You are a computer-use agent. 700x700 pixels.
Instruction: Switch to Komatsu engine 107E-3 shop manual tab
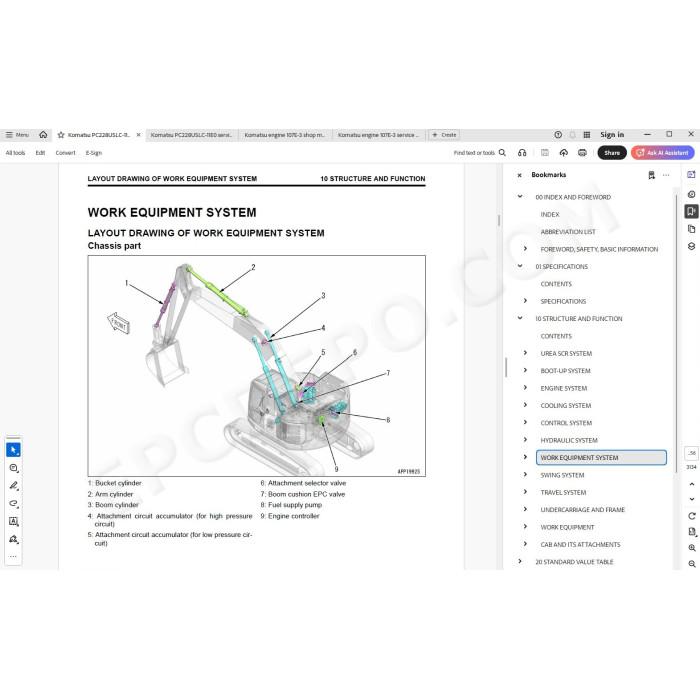(x=284, y=135)
